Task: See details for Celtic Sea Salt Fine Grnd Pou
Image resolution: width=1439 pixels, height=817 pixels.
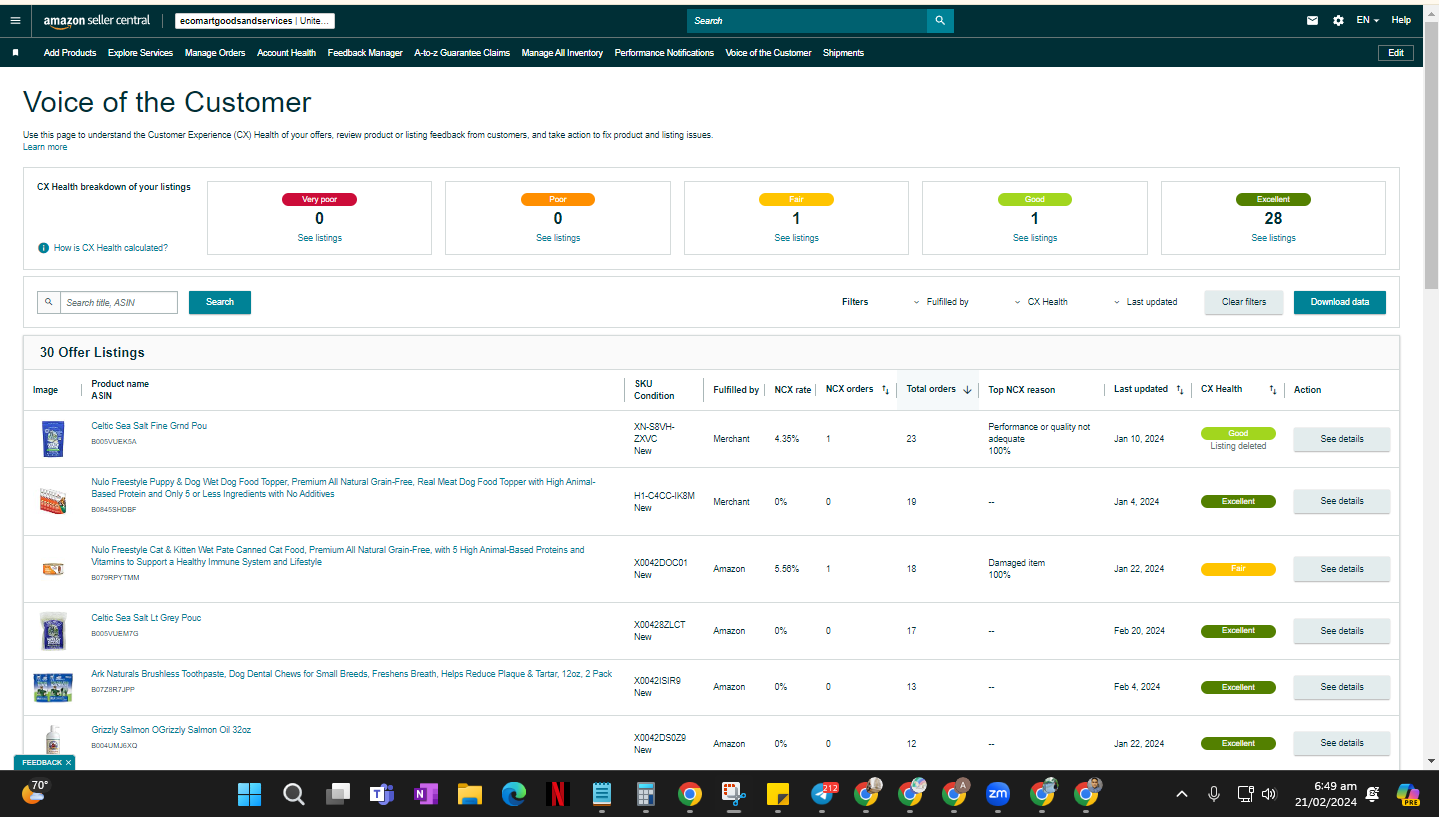Action: (x=1342, y=439)
